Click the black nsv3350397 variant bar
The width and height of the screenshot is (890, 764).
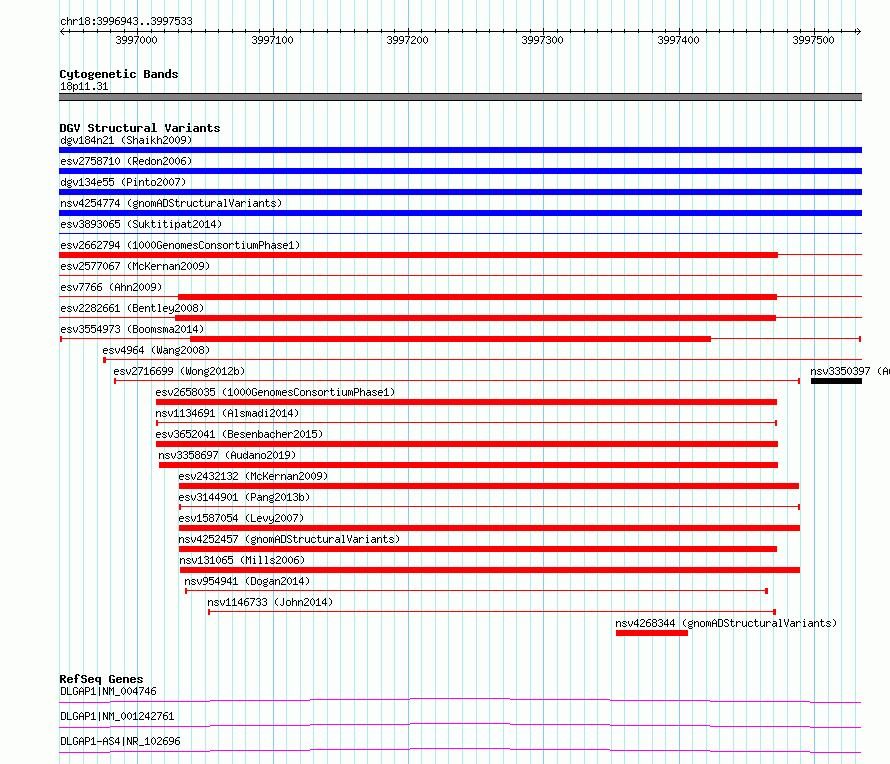(x=836, y=381)
